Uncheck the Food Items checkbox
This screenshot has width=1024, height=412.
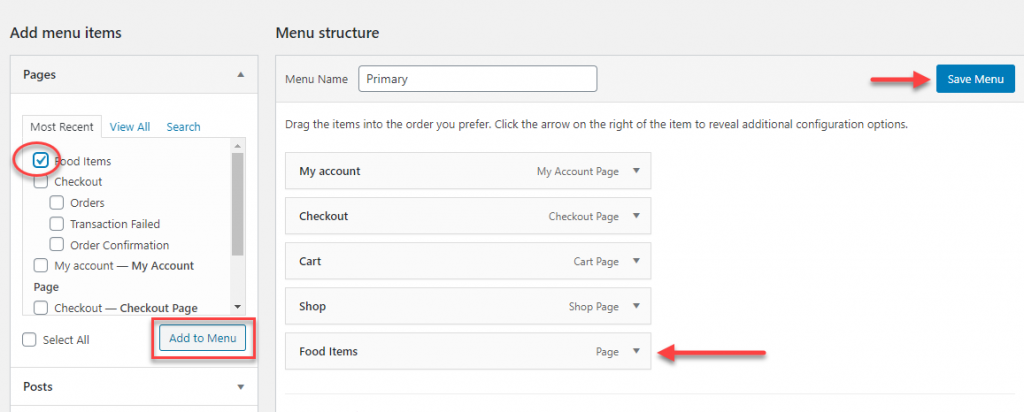click(x=40, y=161)
